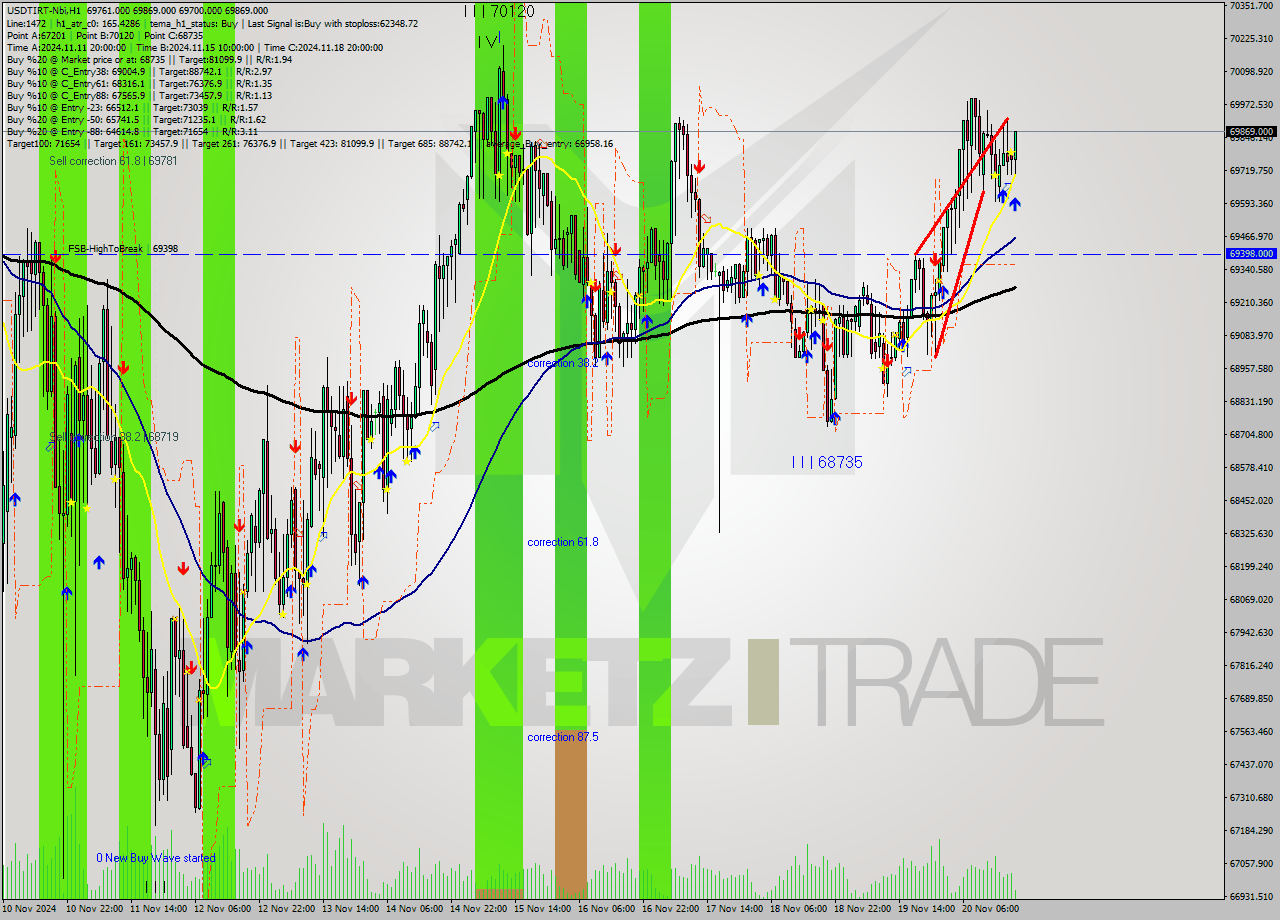The image size is (1280, 920).
Task: Click the '11 Nov 14:00' time axis label
Action: point(157,909)
